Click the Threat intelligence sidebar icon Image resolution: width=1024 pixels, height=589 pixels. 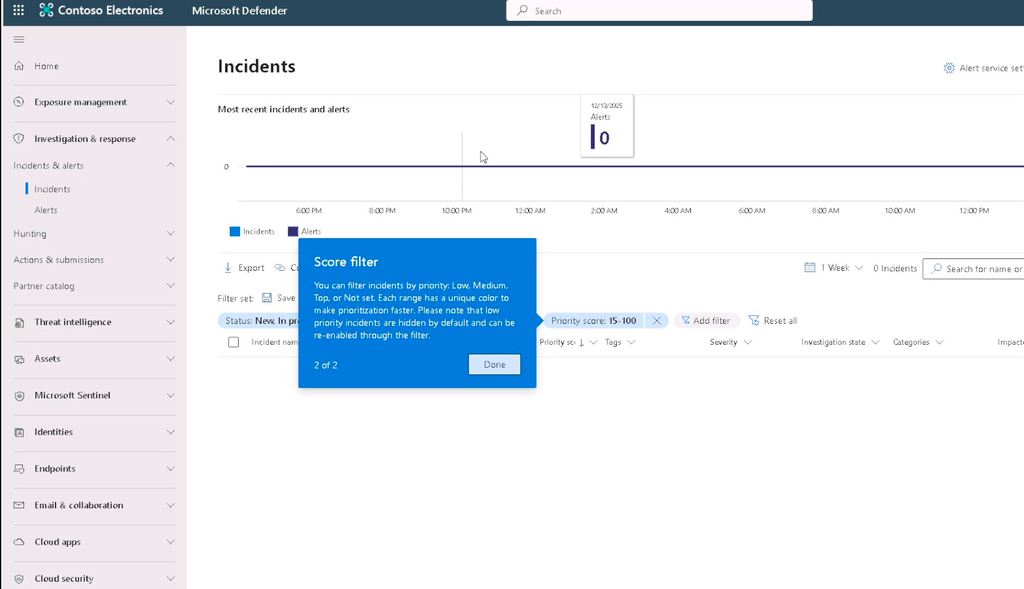coord(19,323)
